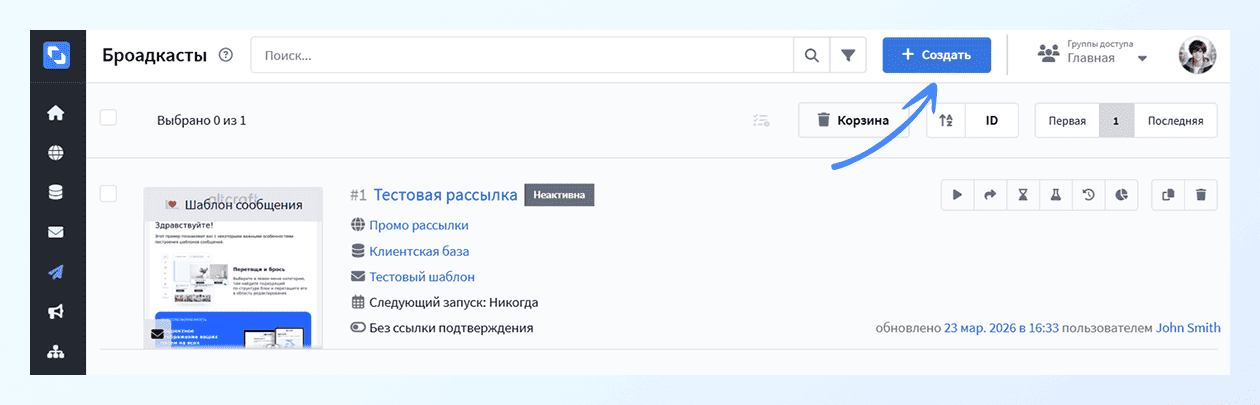Go to Последняя page
Viewport: 1260px width, 405px height.
tap(1175, 120)
